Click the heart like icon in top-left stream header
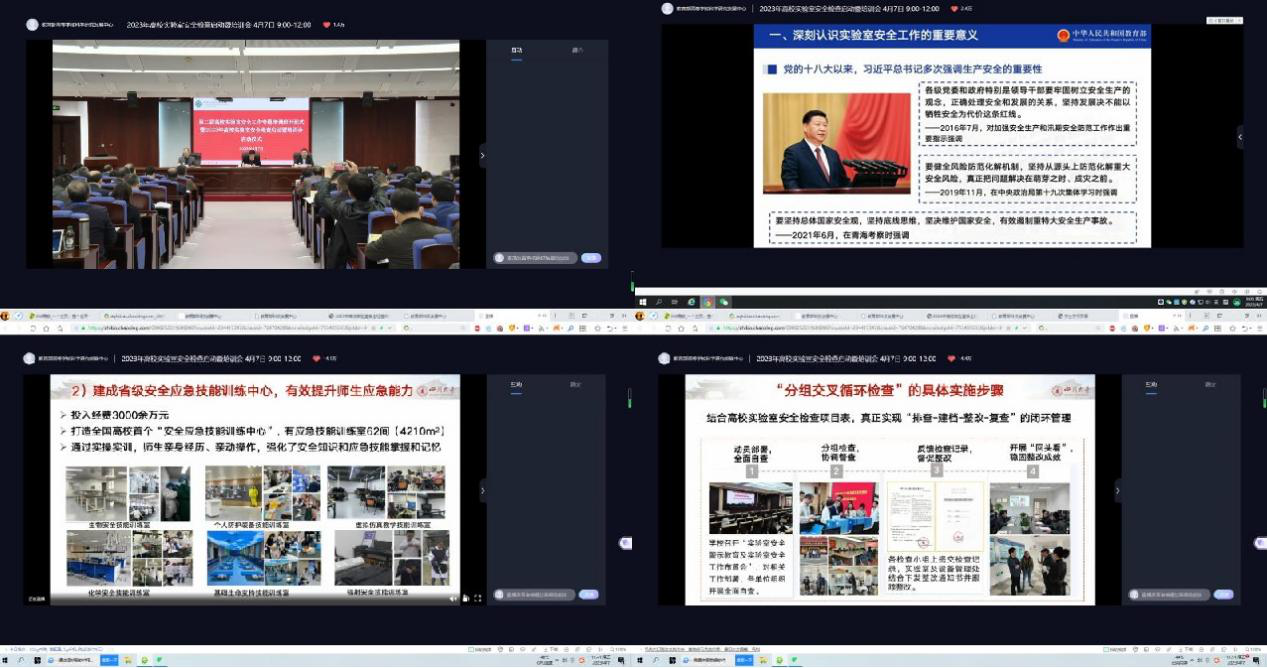 pos(326,25)
